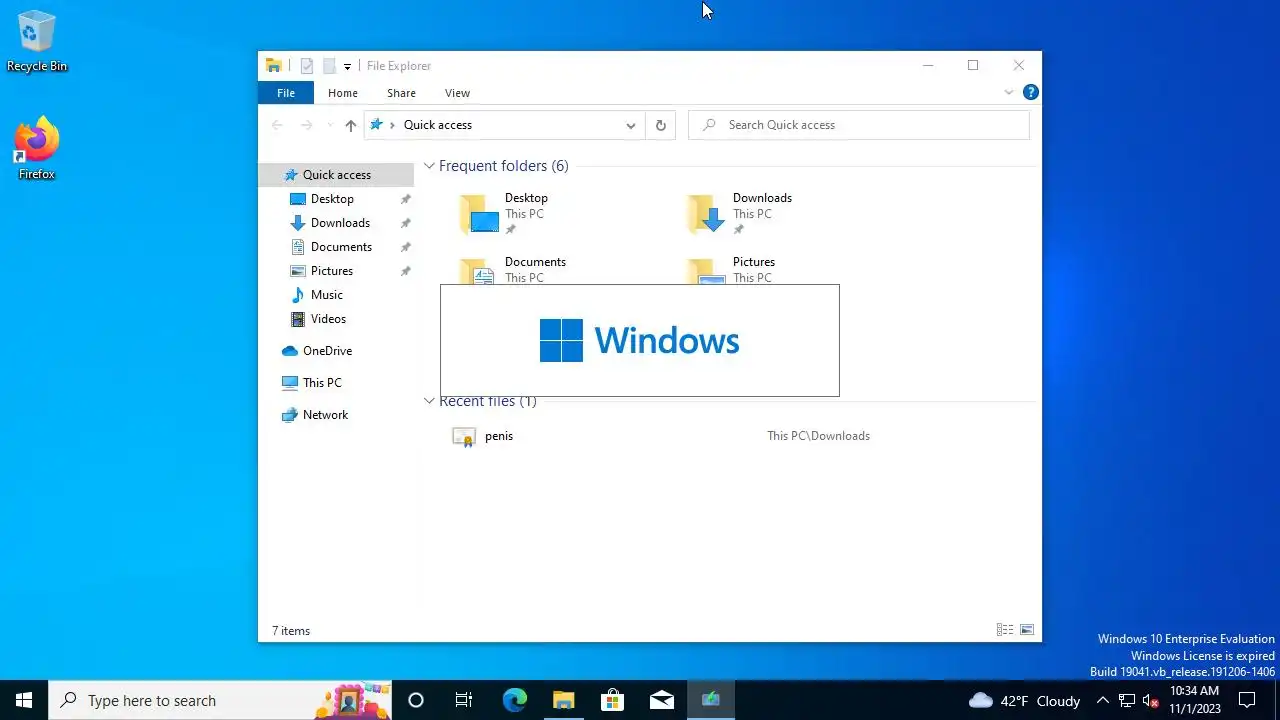This screenshot has height=720, width=1280.
Task: Click the pin icon beside Downloads
Action: tap(405, 223)
